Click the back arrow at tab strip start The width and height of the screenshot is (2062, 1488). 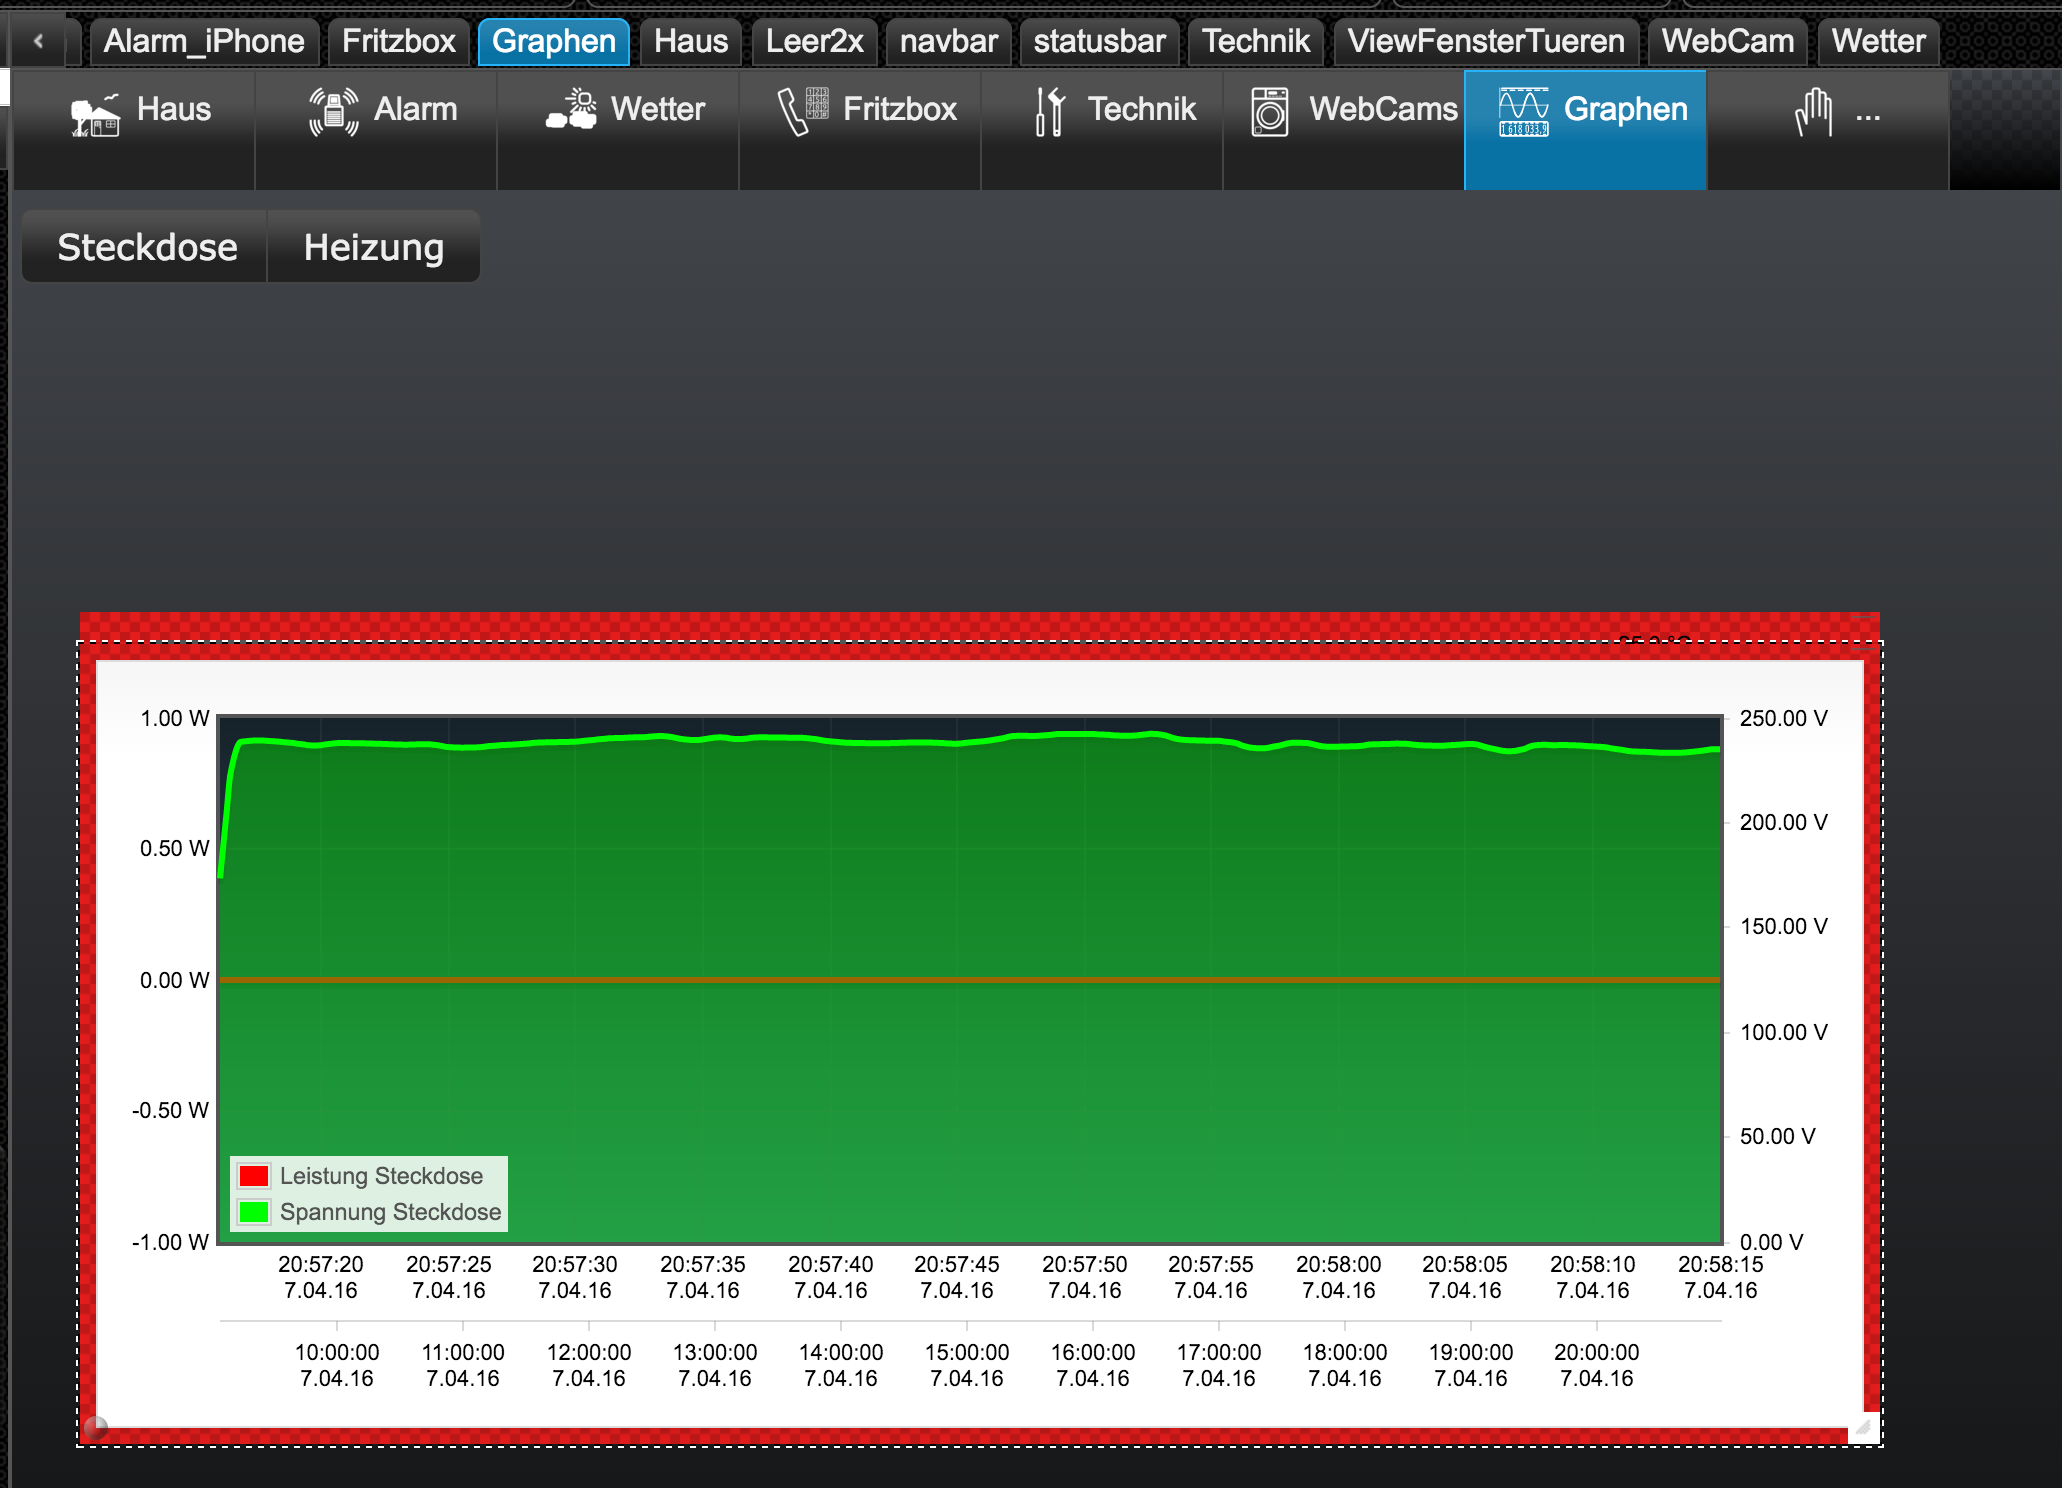coord(38,41)
